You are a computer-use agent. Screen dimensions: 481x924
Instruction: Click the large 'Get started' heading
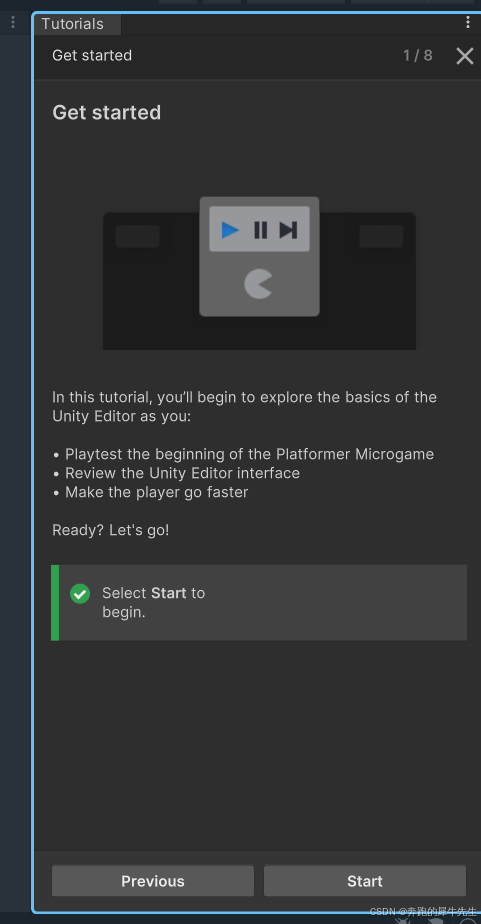pyautogui.click(x=107, y=112)
